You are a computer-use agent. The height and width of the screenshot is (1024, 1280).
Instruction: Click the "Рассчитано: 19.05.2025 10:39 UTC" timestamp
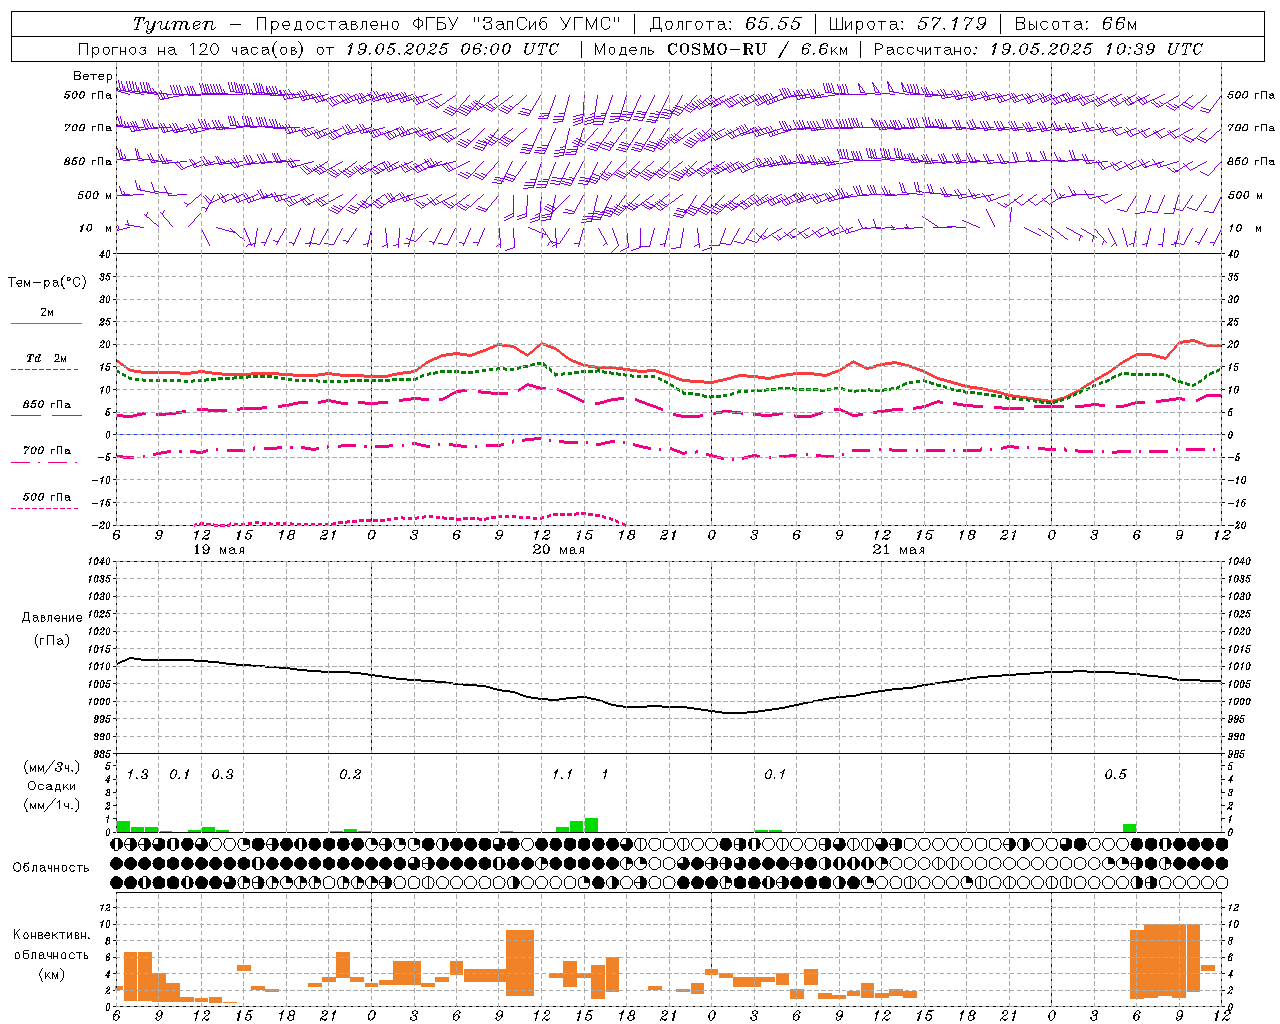(x=1038, y=49)
